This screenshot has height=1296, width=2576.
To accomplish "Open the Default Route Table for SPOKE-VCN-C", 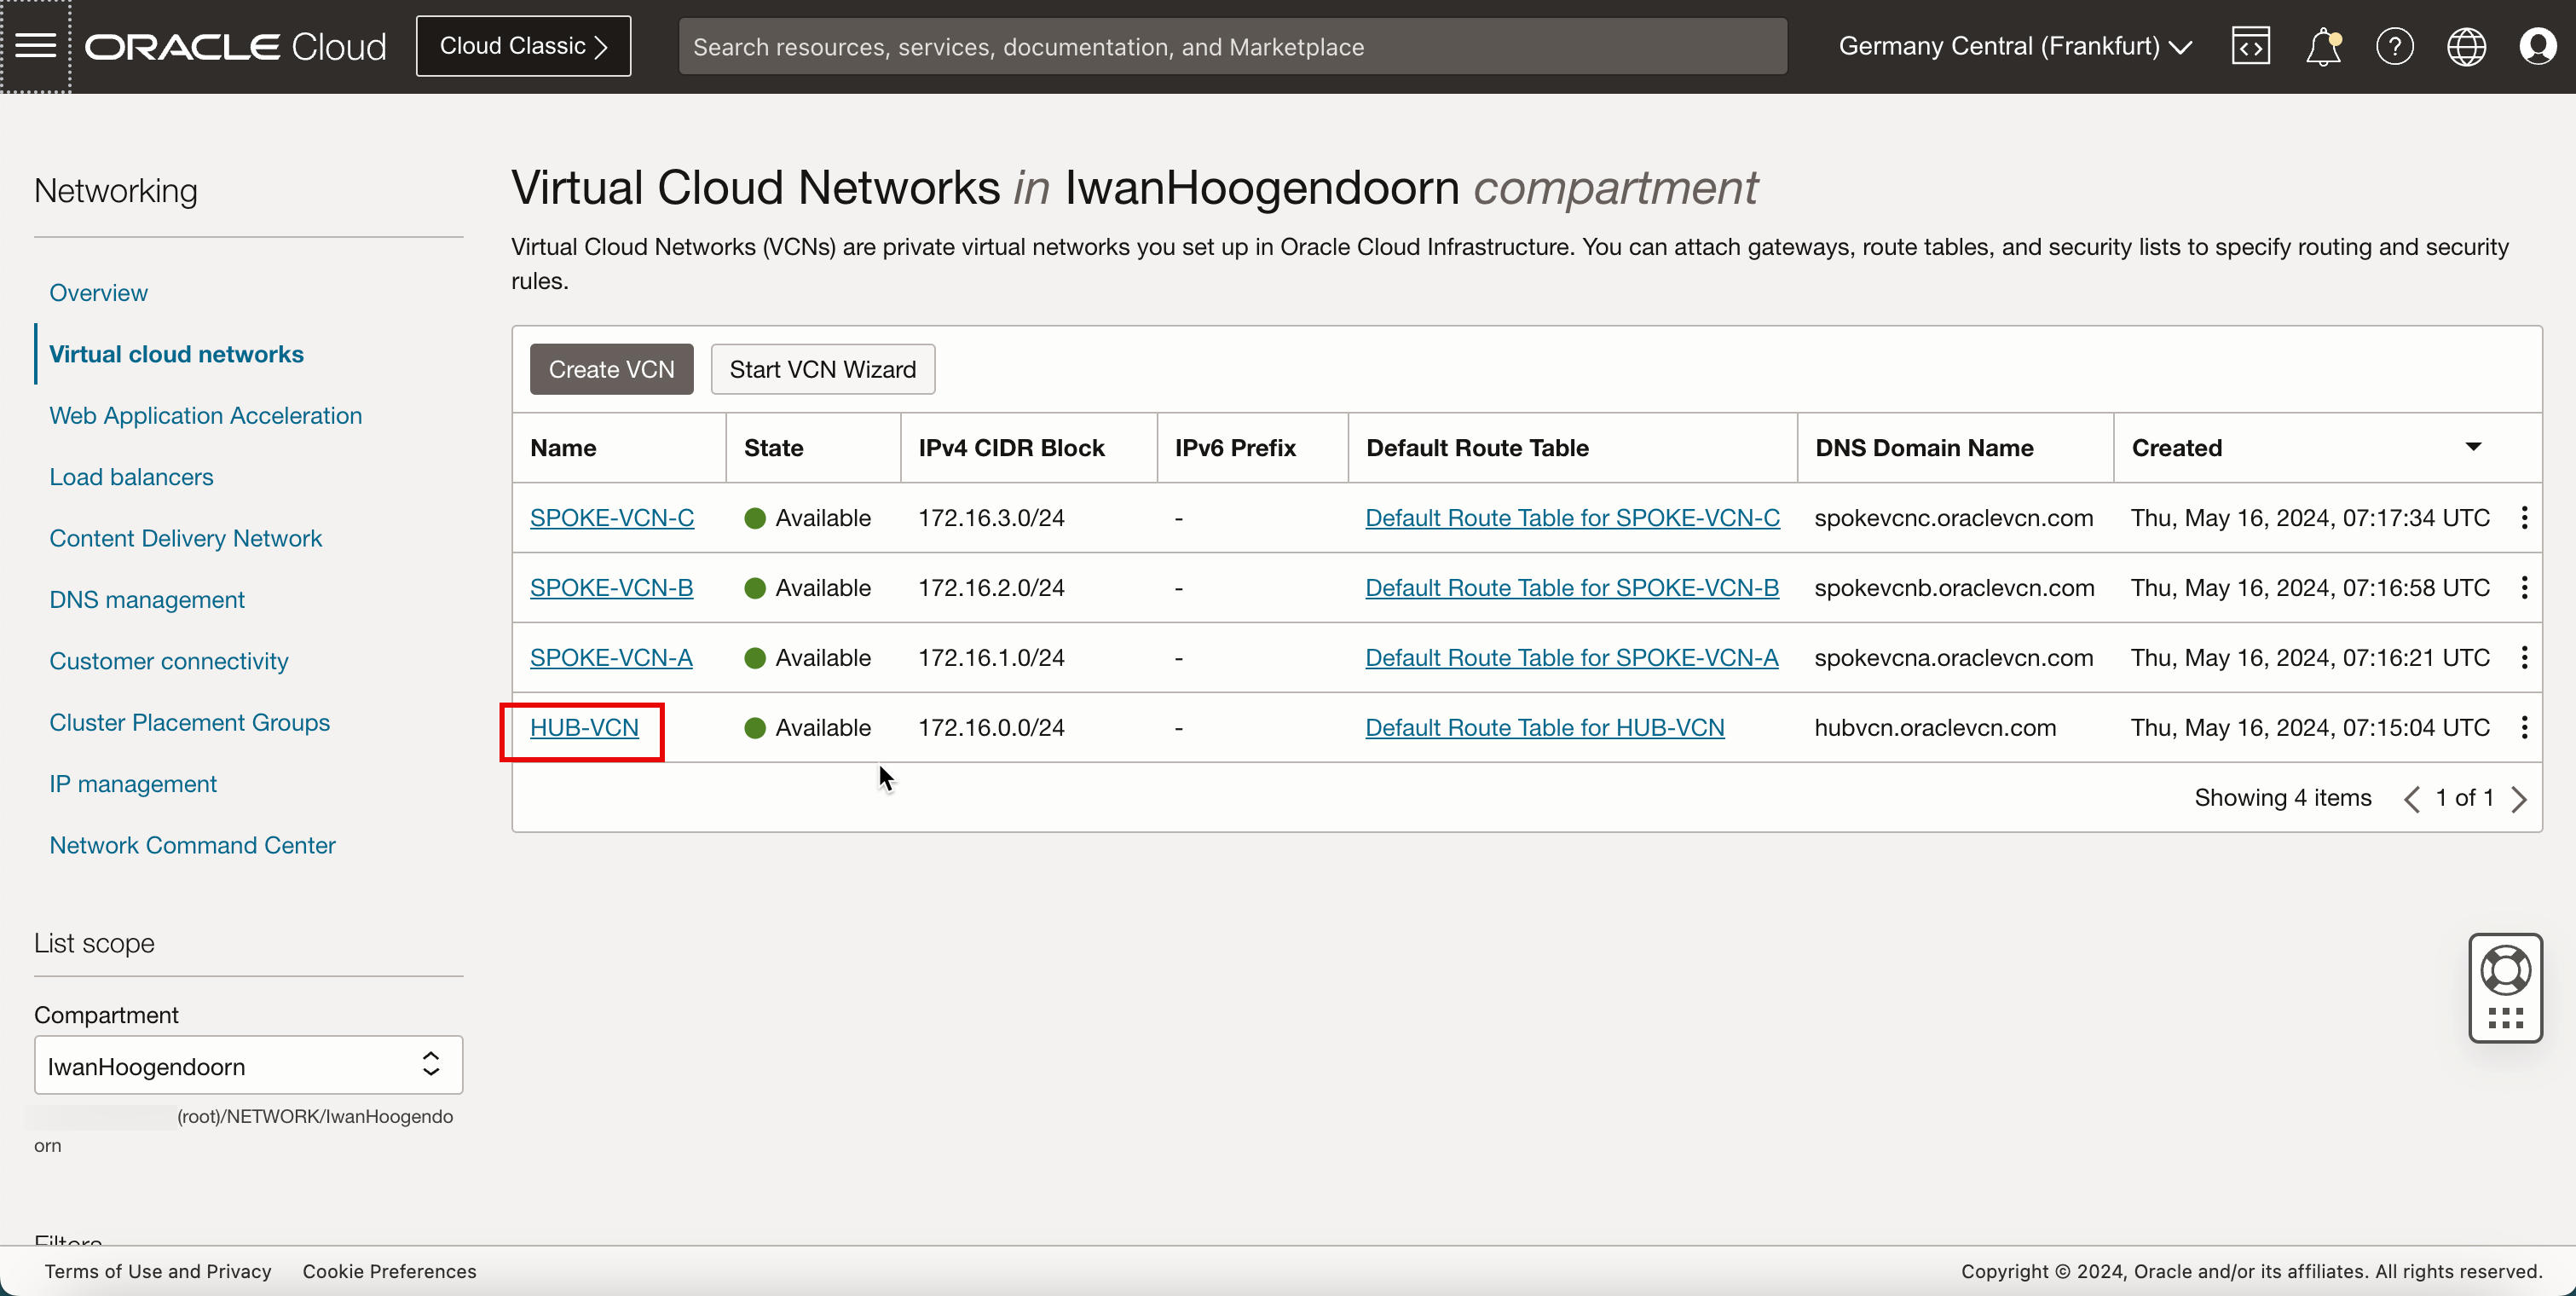I will (x=1571, y=518).
